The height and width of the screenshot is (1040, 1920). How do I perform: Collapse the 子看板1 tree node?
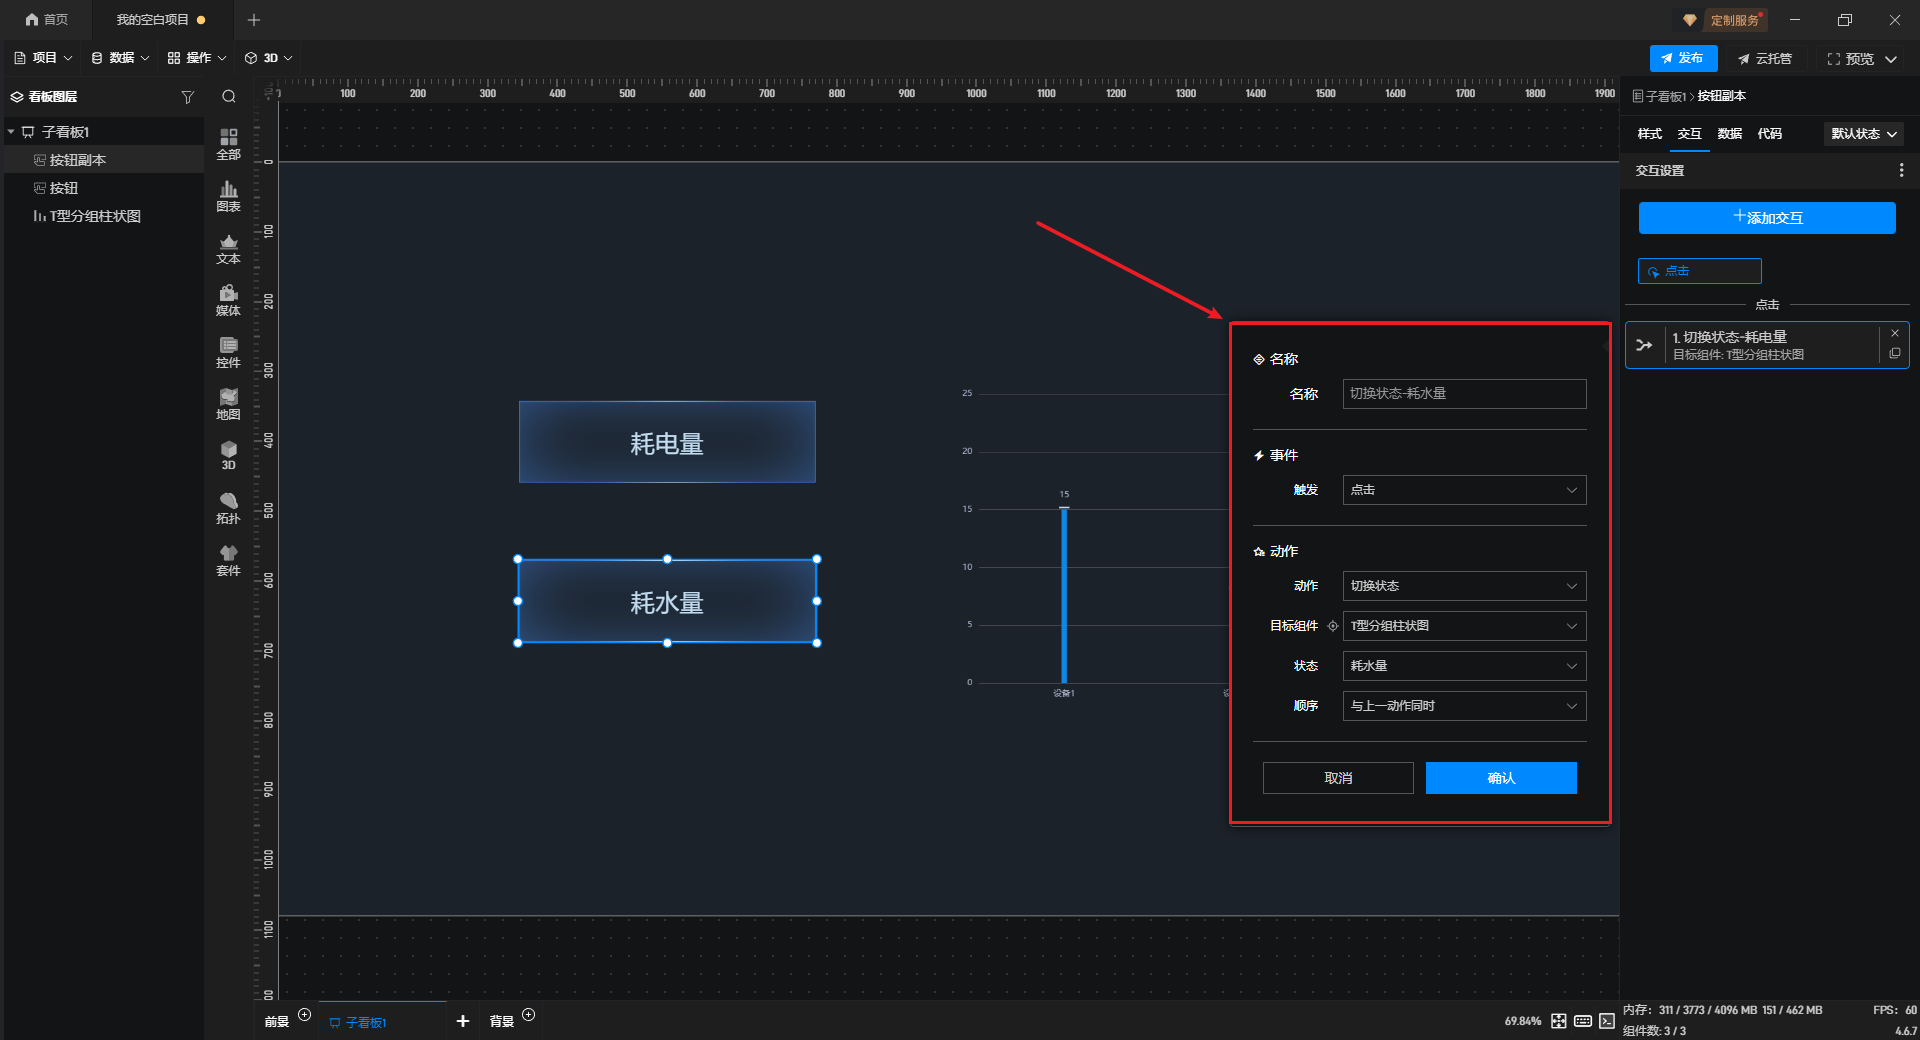pos(11,132)
